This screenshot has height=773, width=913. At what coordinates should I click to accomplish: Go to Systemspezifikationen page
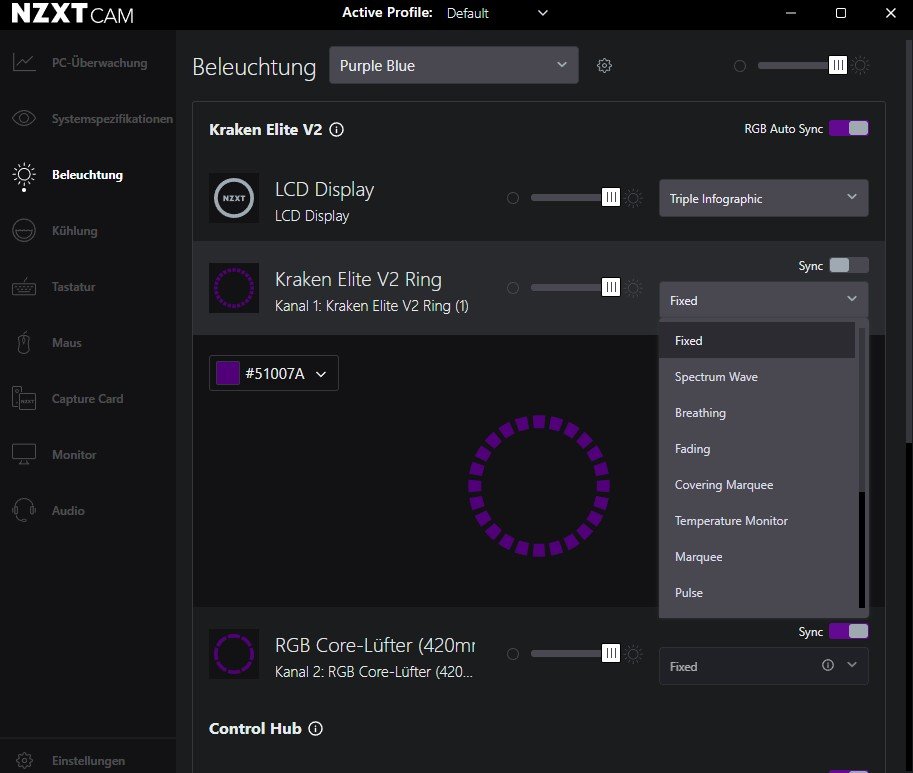[112, 119]
